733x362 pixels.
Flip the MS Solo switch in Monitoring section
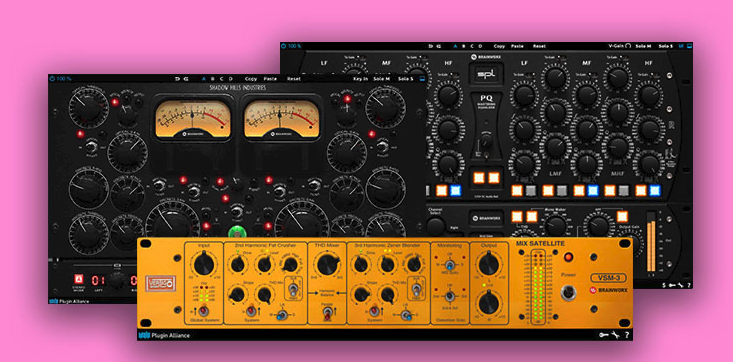click(449, 265)
